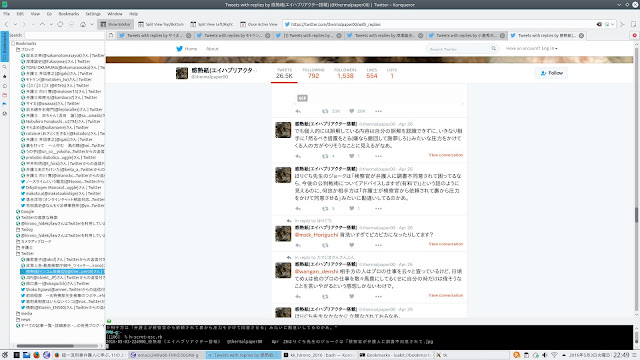This screenshot has width=640, height=360.
Task: Open the Likes 554 stat
Action: coord(371,73)
